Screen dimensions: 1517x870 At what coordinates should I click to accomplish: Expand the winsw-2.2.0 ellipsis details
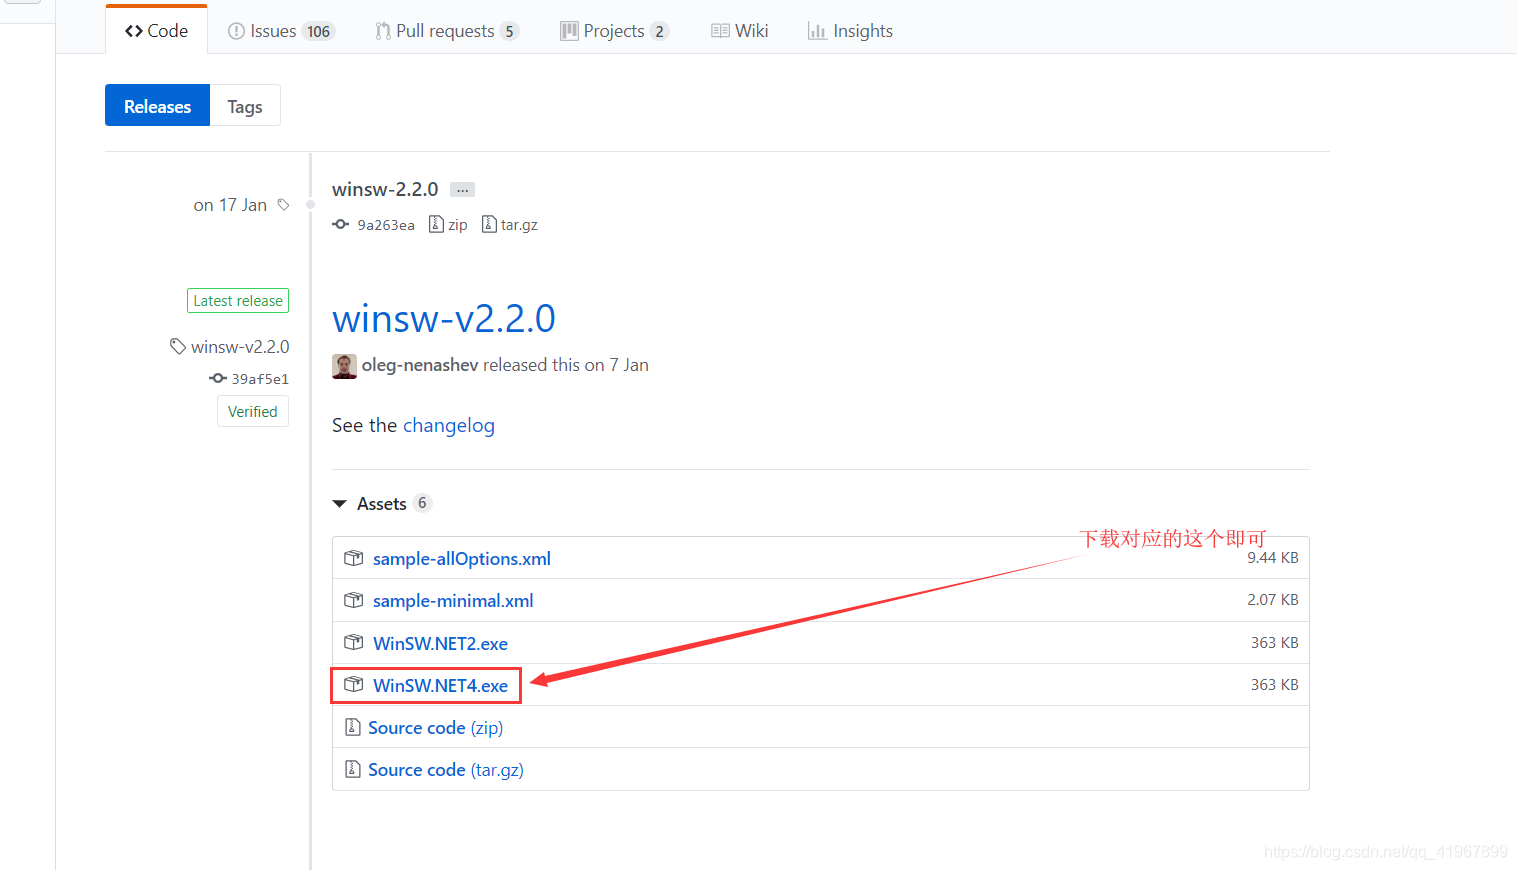pos(462,190)
